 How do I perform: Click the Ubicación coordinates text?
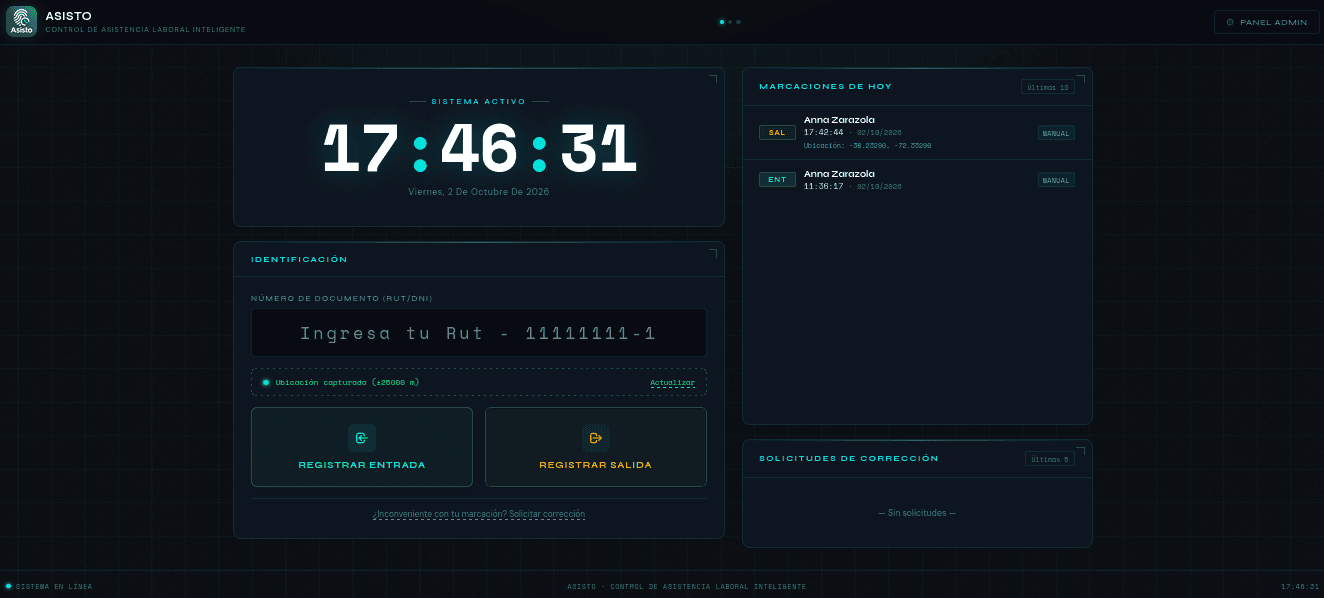point(868,145)
